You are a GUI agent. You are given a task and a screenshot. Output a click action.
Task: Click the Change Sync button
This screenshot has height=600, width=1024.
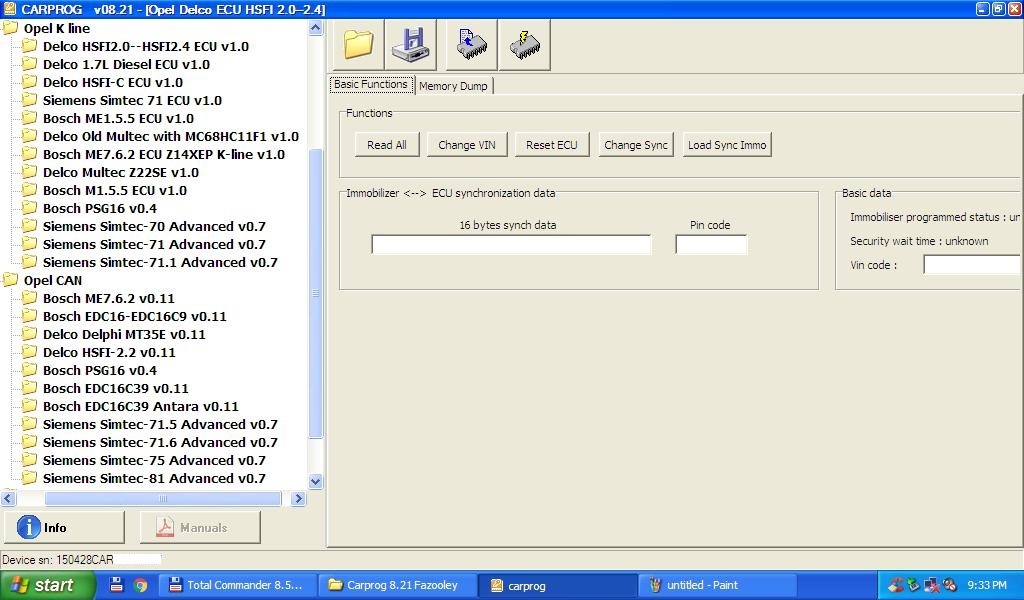pyautogui.click(x=636, y=145)
